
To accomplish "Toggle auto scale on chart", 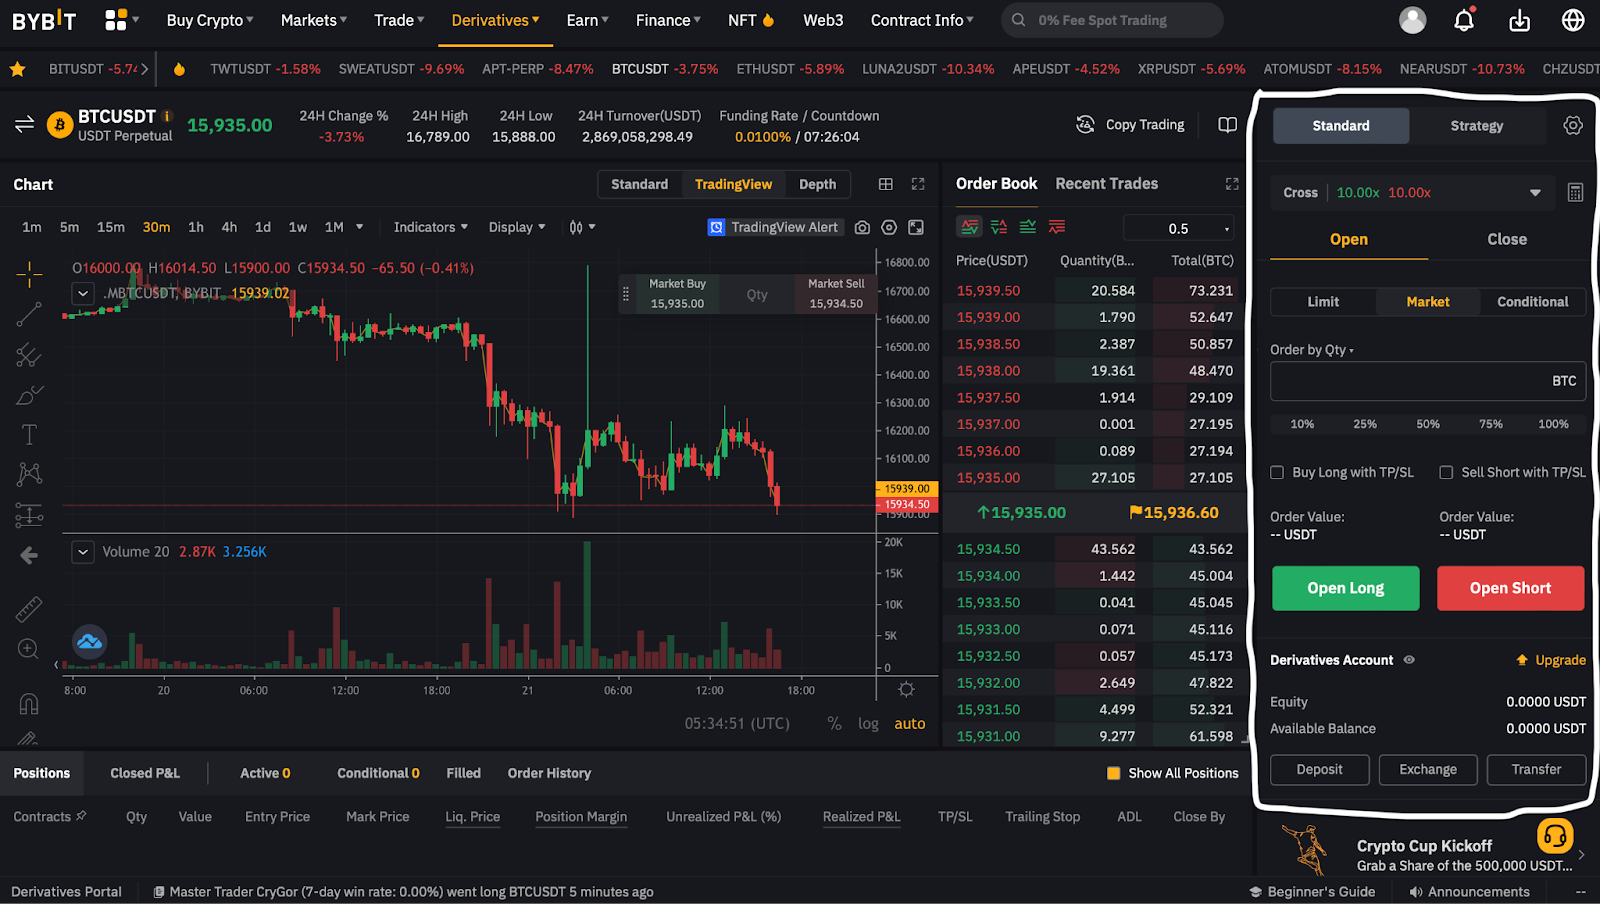I will 910,724.
